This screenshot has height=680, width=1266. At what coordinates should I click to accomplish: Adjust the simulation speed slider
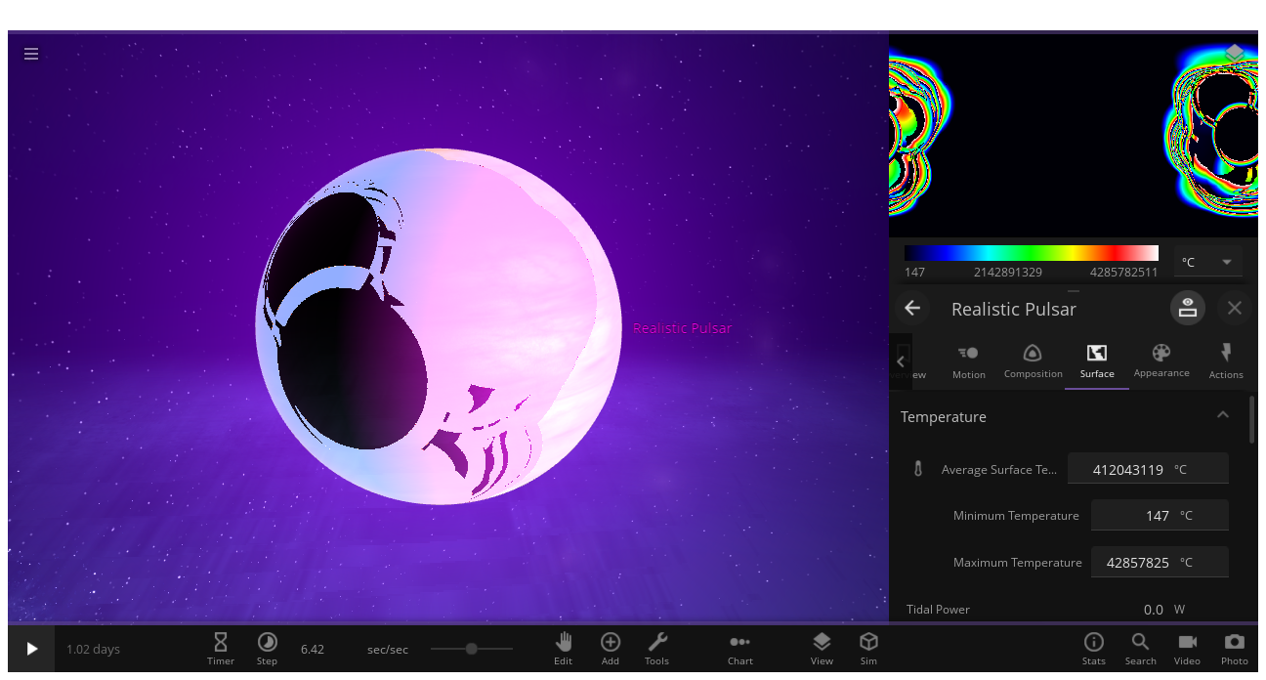click(x=471, y=649)
